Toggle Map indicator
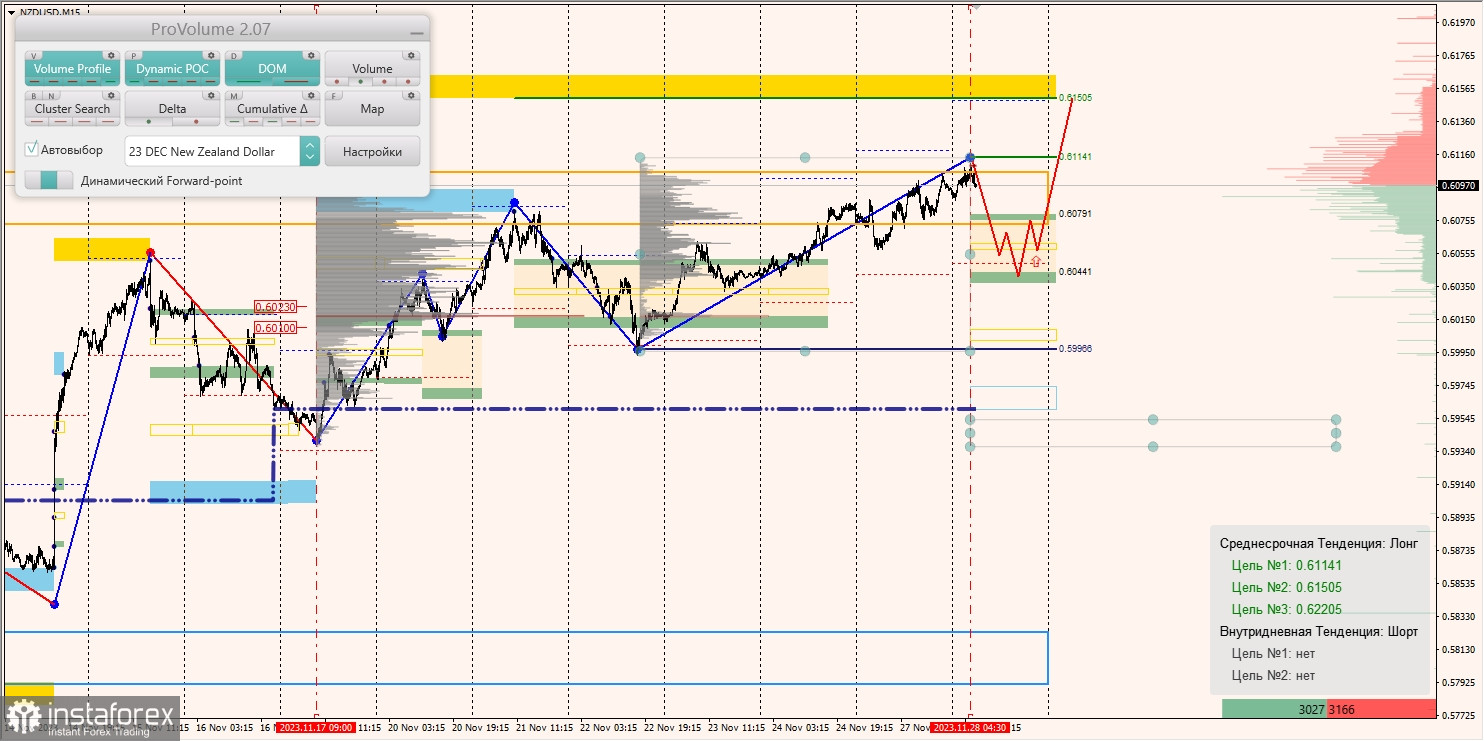 click(x=372, y=109)
